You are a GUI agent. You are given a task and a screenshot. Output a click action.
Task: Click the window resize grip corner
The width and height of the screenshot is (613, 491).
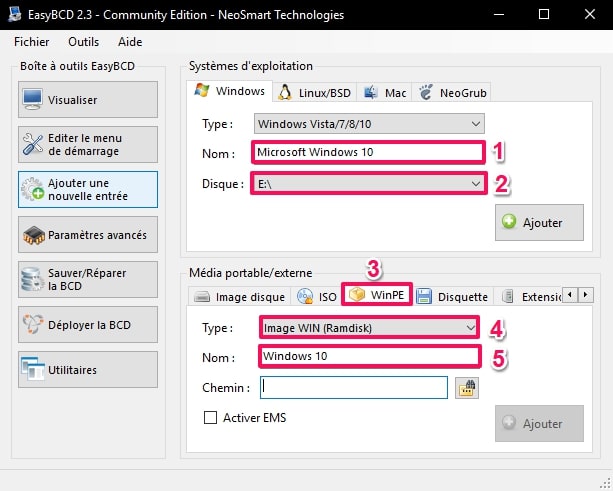pyautogui.click(x=606, y=484)
